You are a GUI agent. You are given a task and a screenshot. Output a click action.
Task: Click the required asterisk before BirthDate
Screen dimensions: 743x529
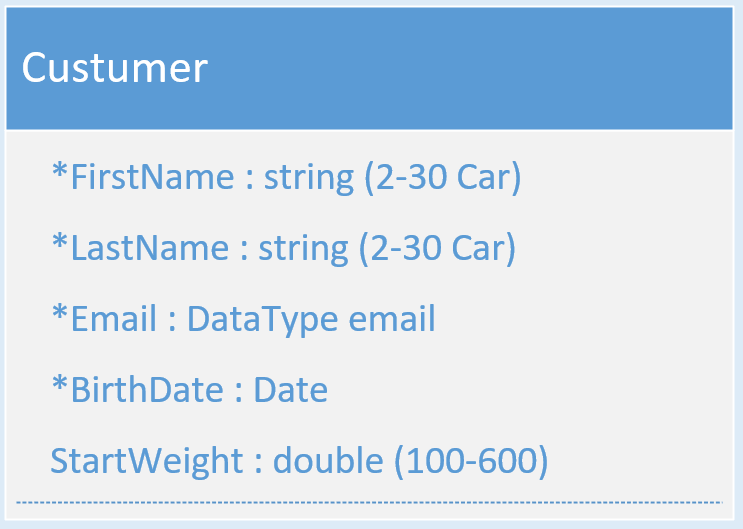60,383
